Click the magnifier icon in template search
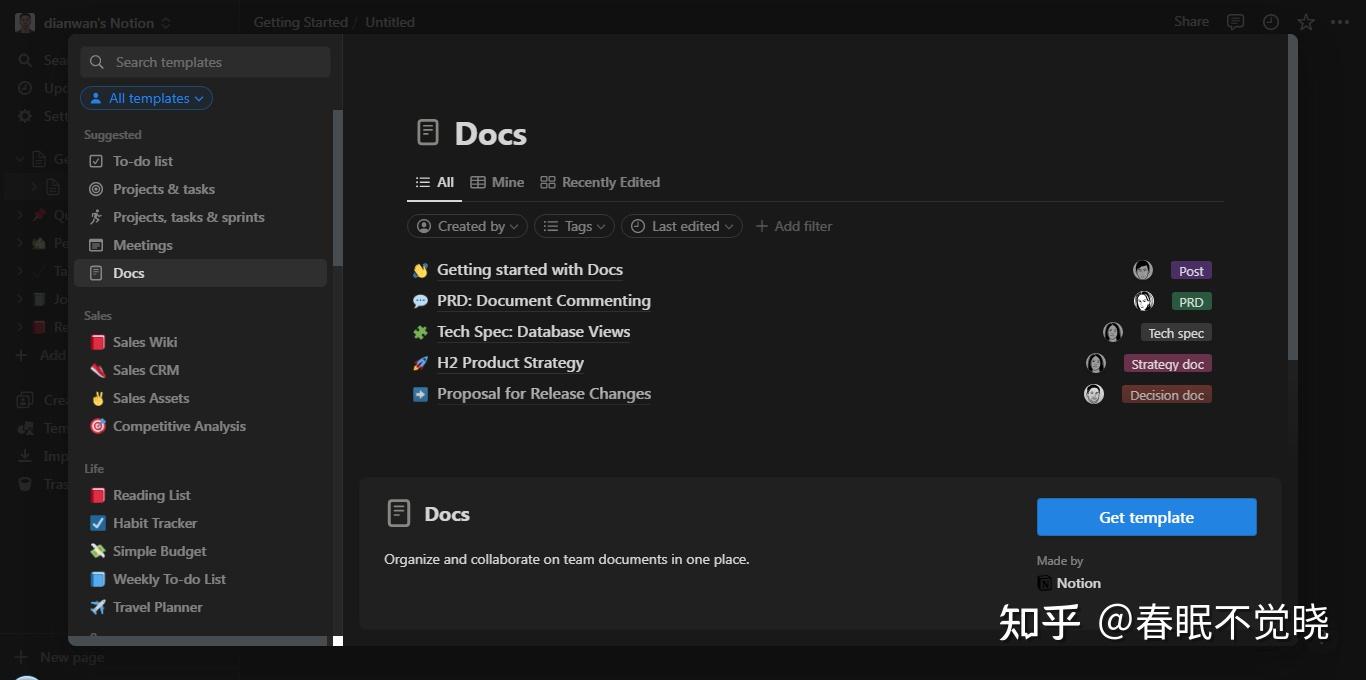 tap(97, 62)
